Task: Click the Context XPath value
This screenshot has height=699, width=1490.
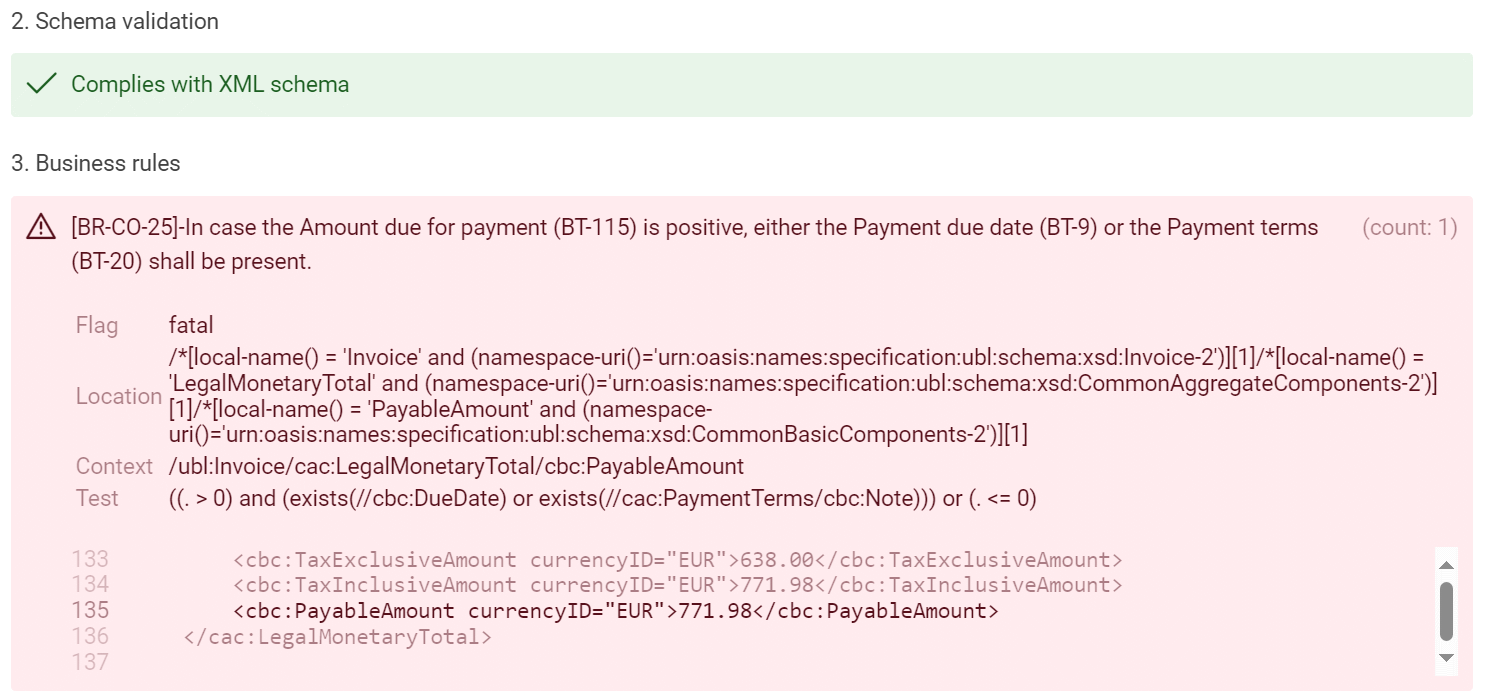Action: (x=456, y=466)
